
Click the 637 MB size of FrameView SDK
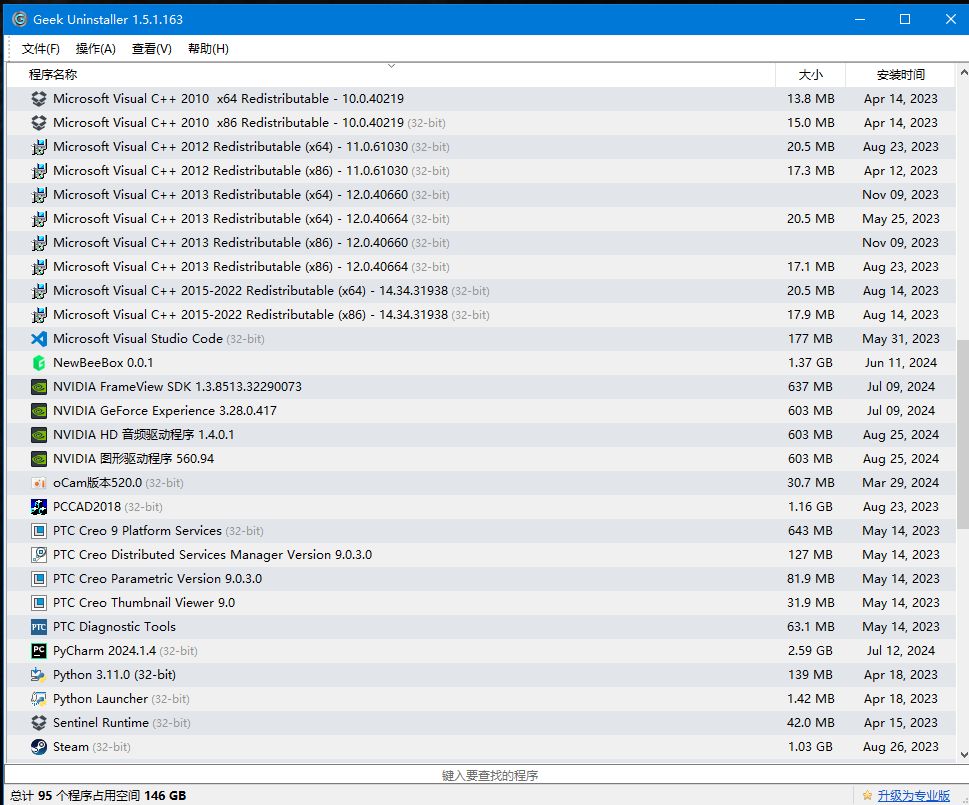[810, 387]
